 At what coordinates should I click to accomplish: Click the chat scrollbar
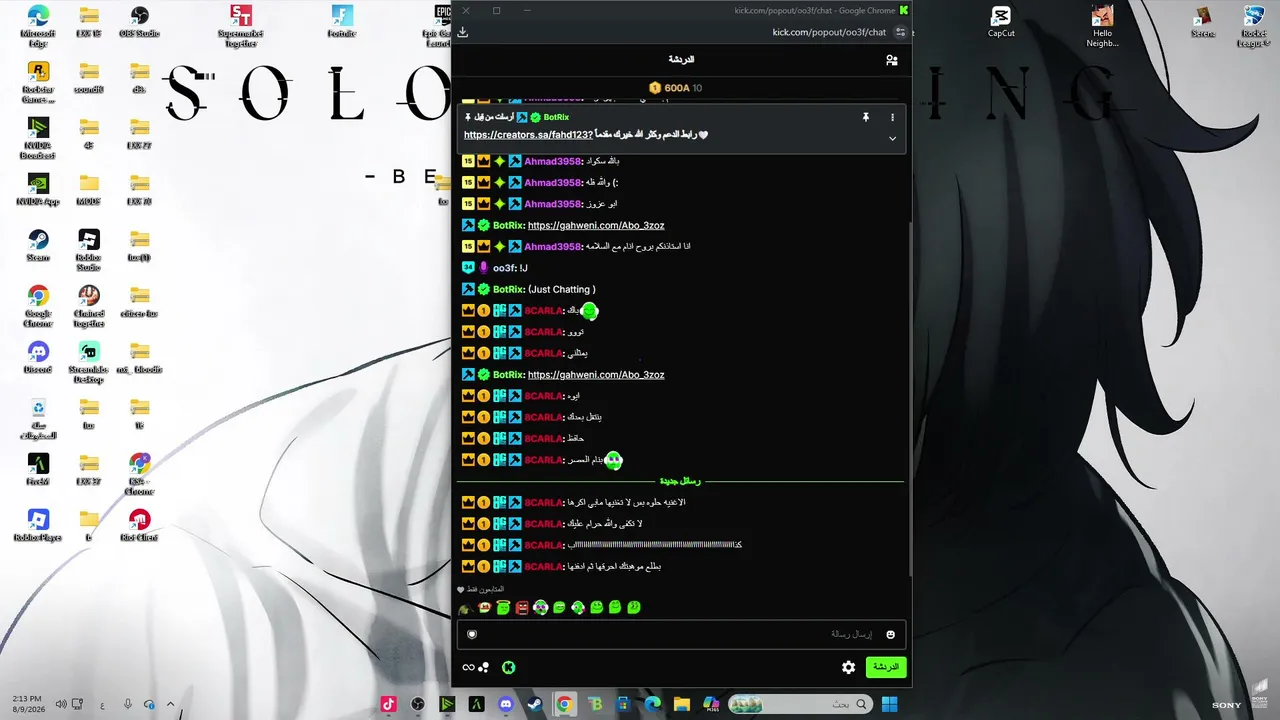coord(909,340)
